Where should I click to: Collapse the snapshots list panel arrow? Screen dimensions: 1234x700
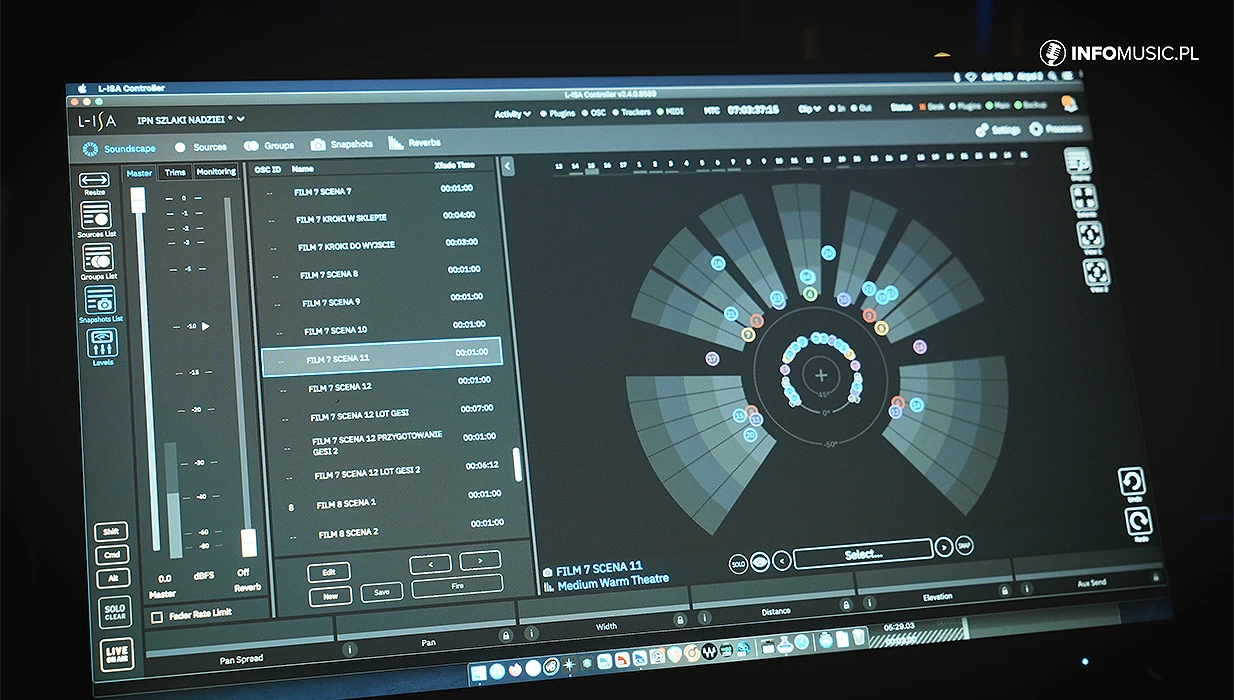507,166
